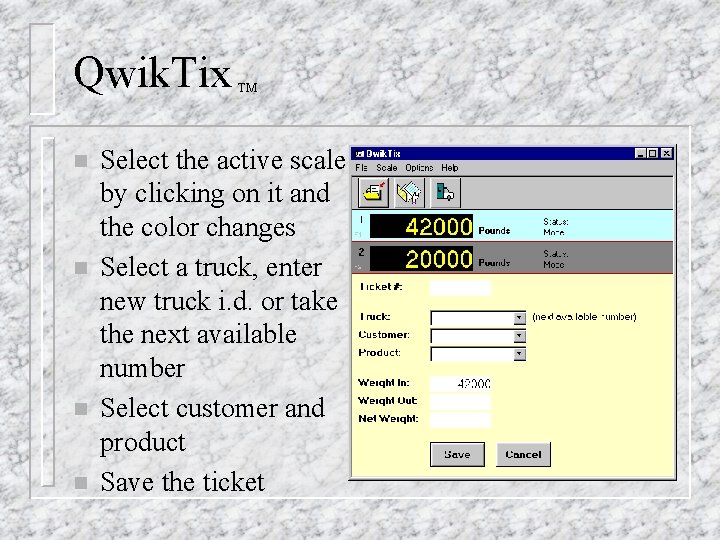Open the File menu
This screenshot has width=720, height=540.
pyautogui.click(x=361, y=168)
